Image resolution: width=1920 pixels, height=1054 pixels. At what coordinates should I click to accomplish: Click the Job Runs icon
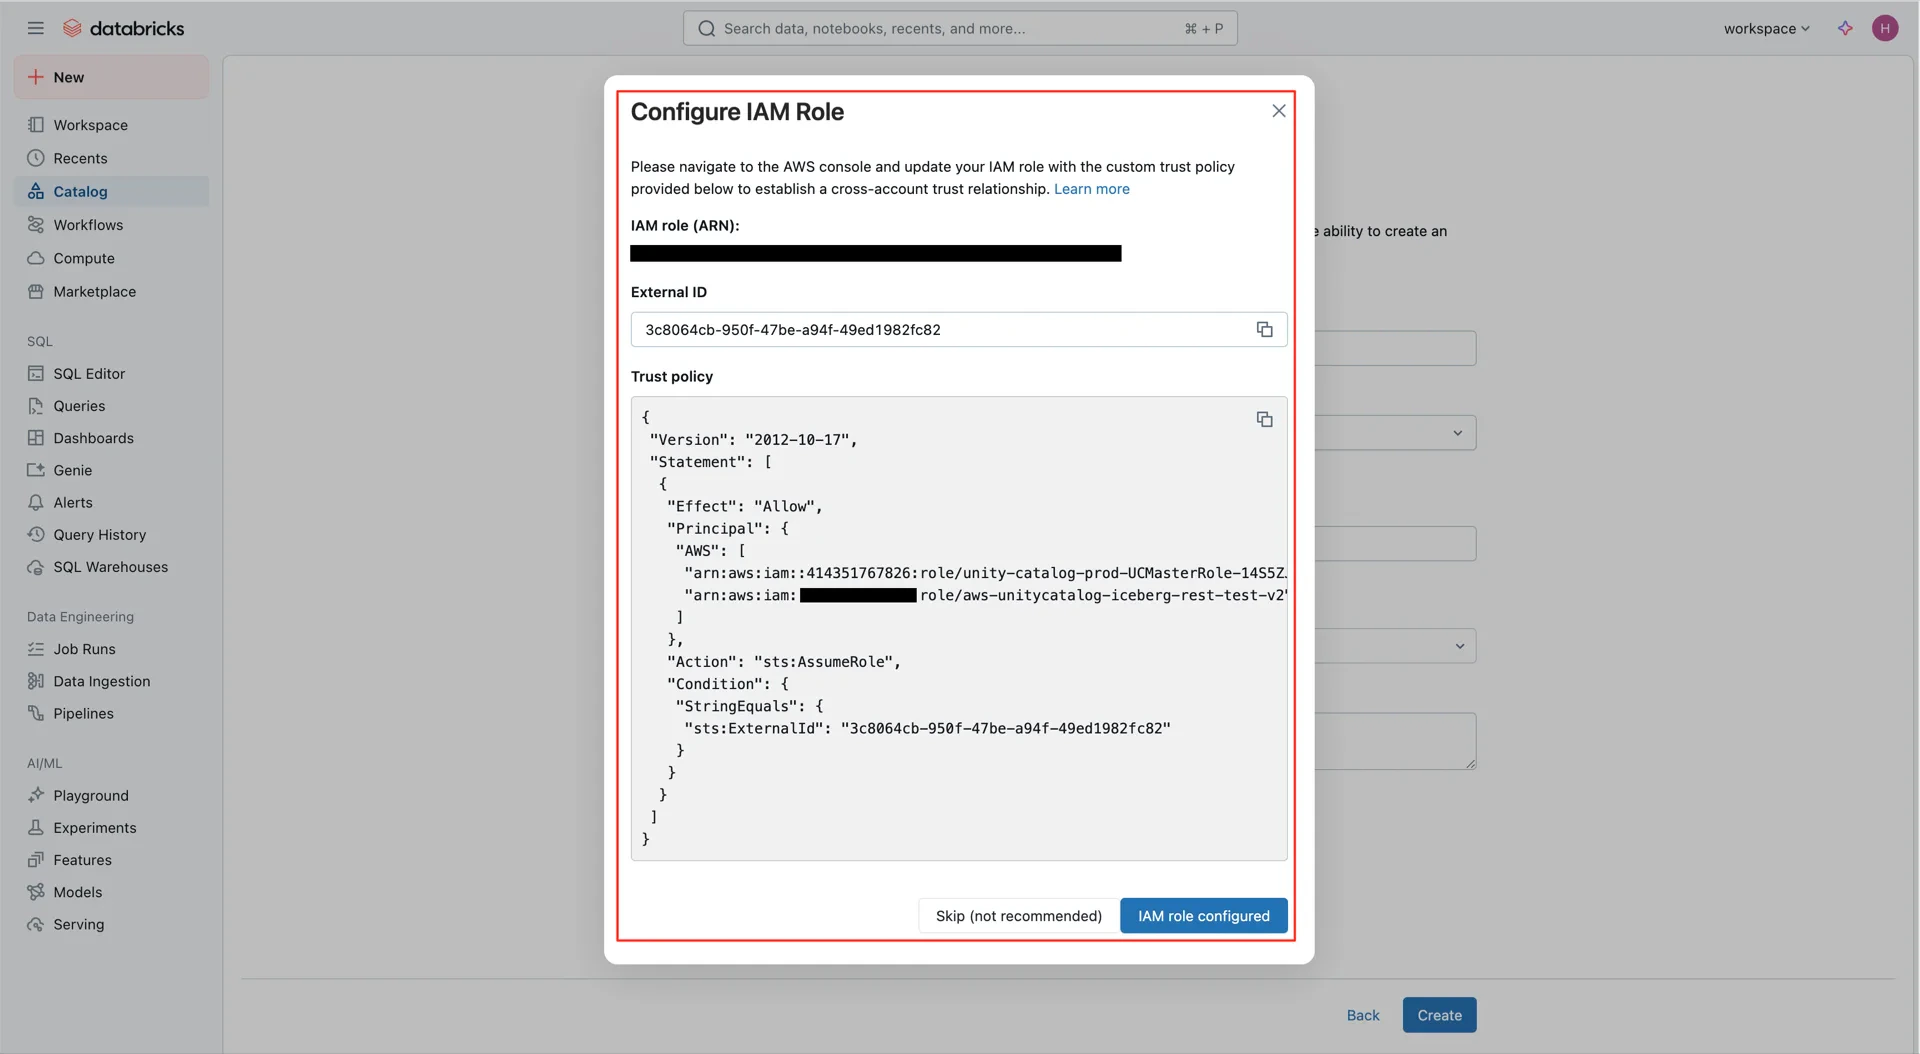36,649
